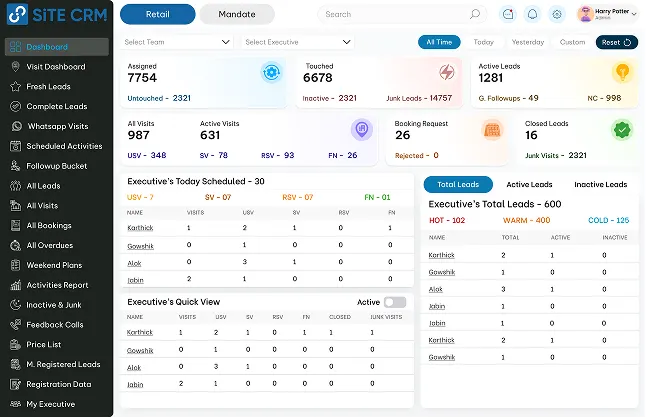
Task: Open Karthick in Today Scheduled table
Action: [140, 228]
